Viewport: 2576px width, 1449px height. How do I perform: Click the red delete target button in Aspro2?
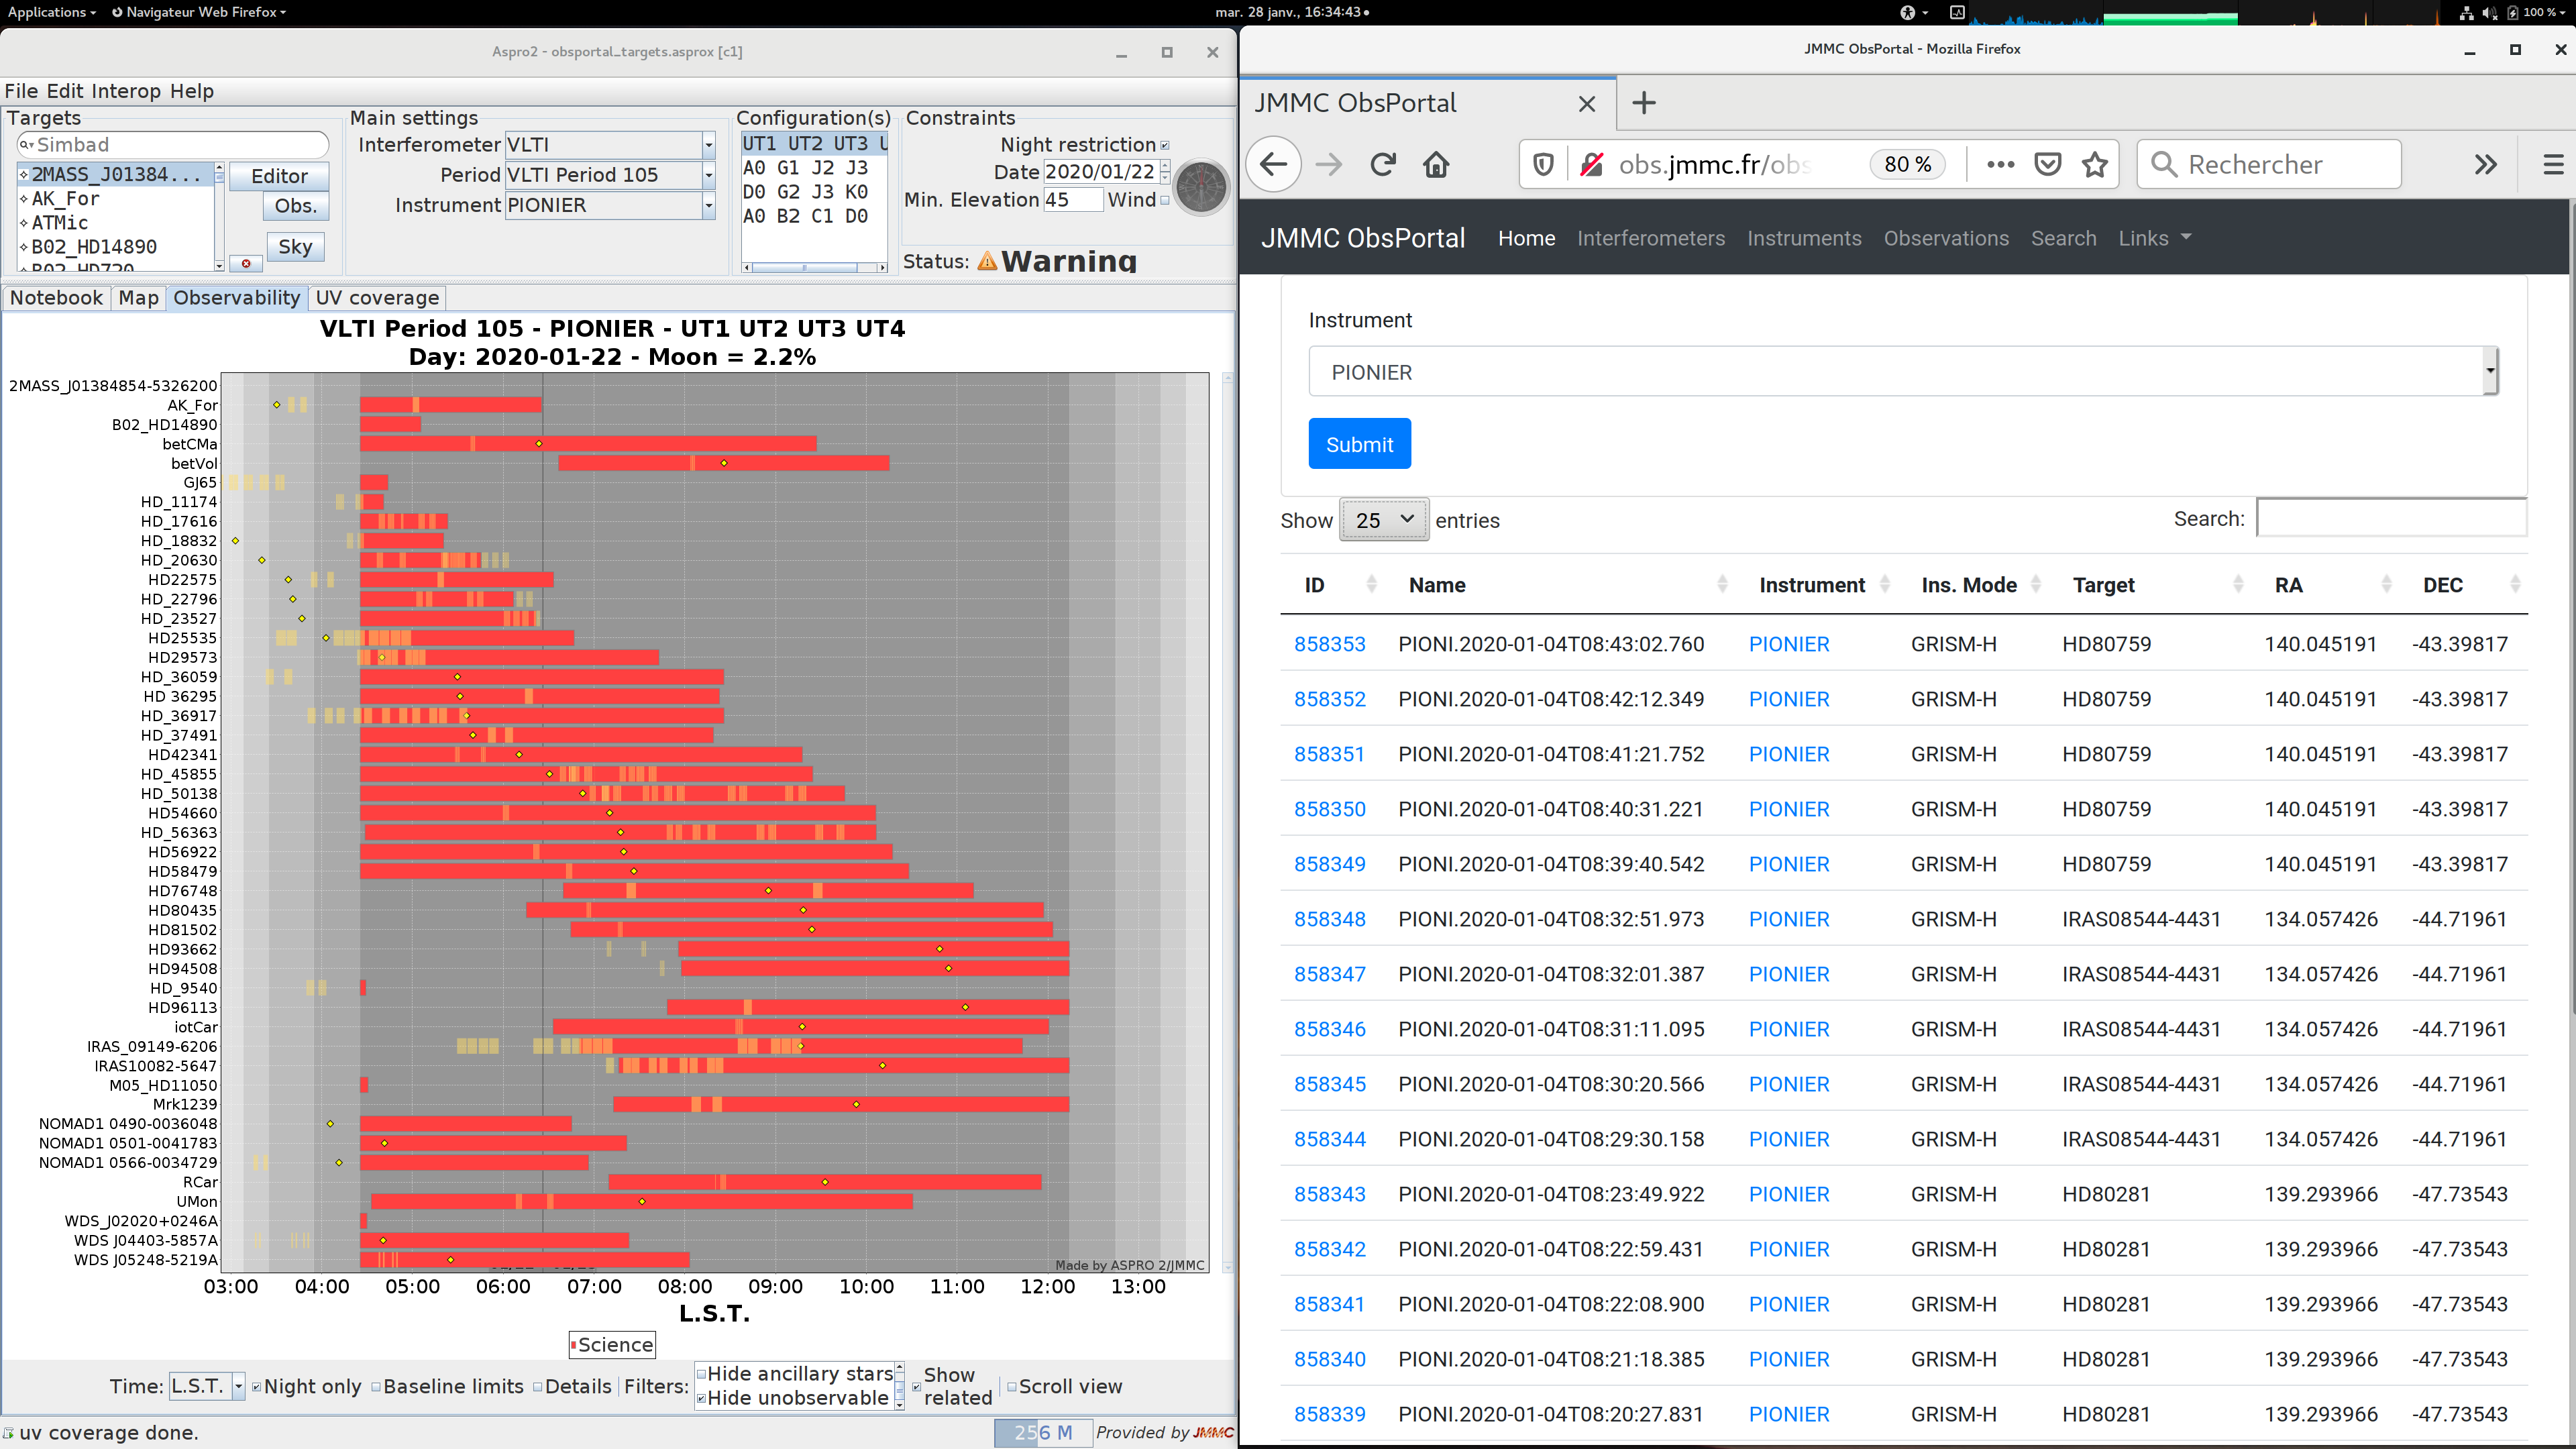[x=246, y=263]
